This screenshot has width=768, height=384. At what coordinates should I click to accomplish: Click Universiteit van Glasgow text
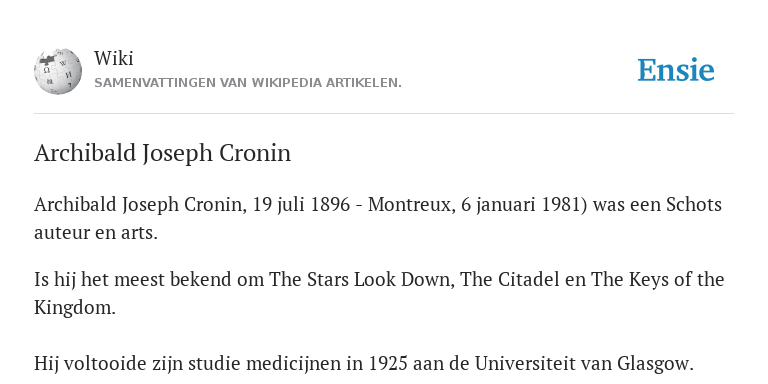(584, 364)
